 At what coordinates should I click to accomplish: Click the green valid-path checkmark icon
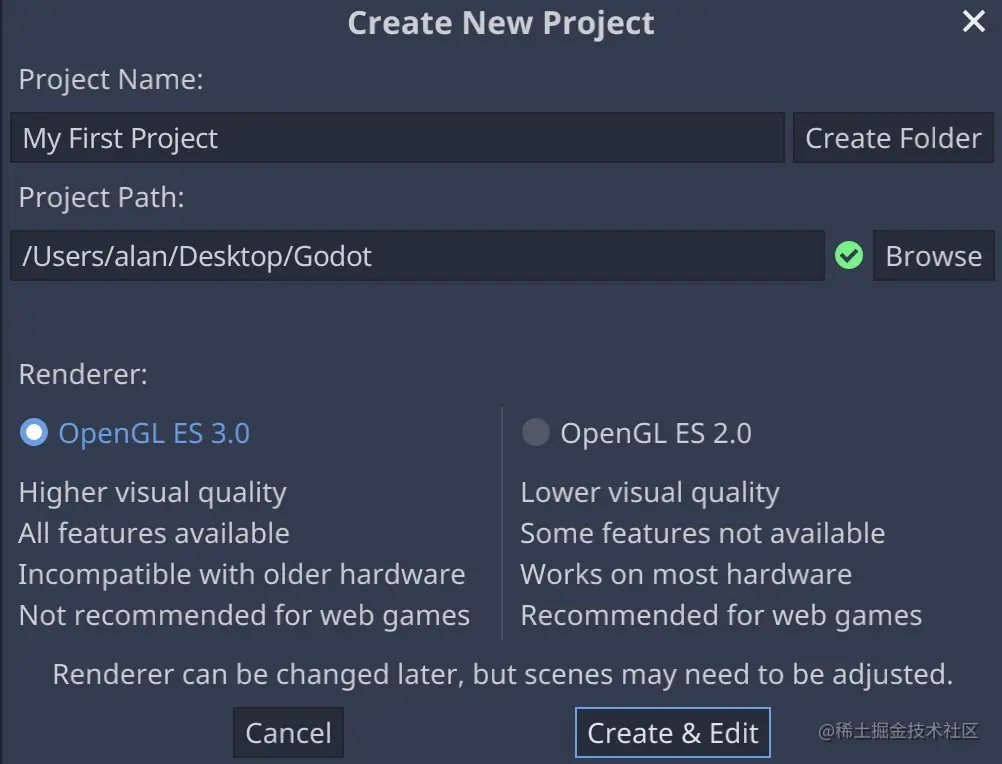(x=849, y=256)
